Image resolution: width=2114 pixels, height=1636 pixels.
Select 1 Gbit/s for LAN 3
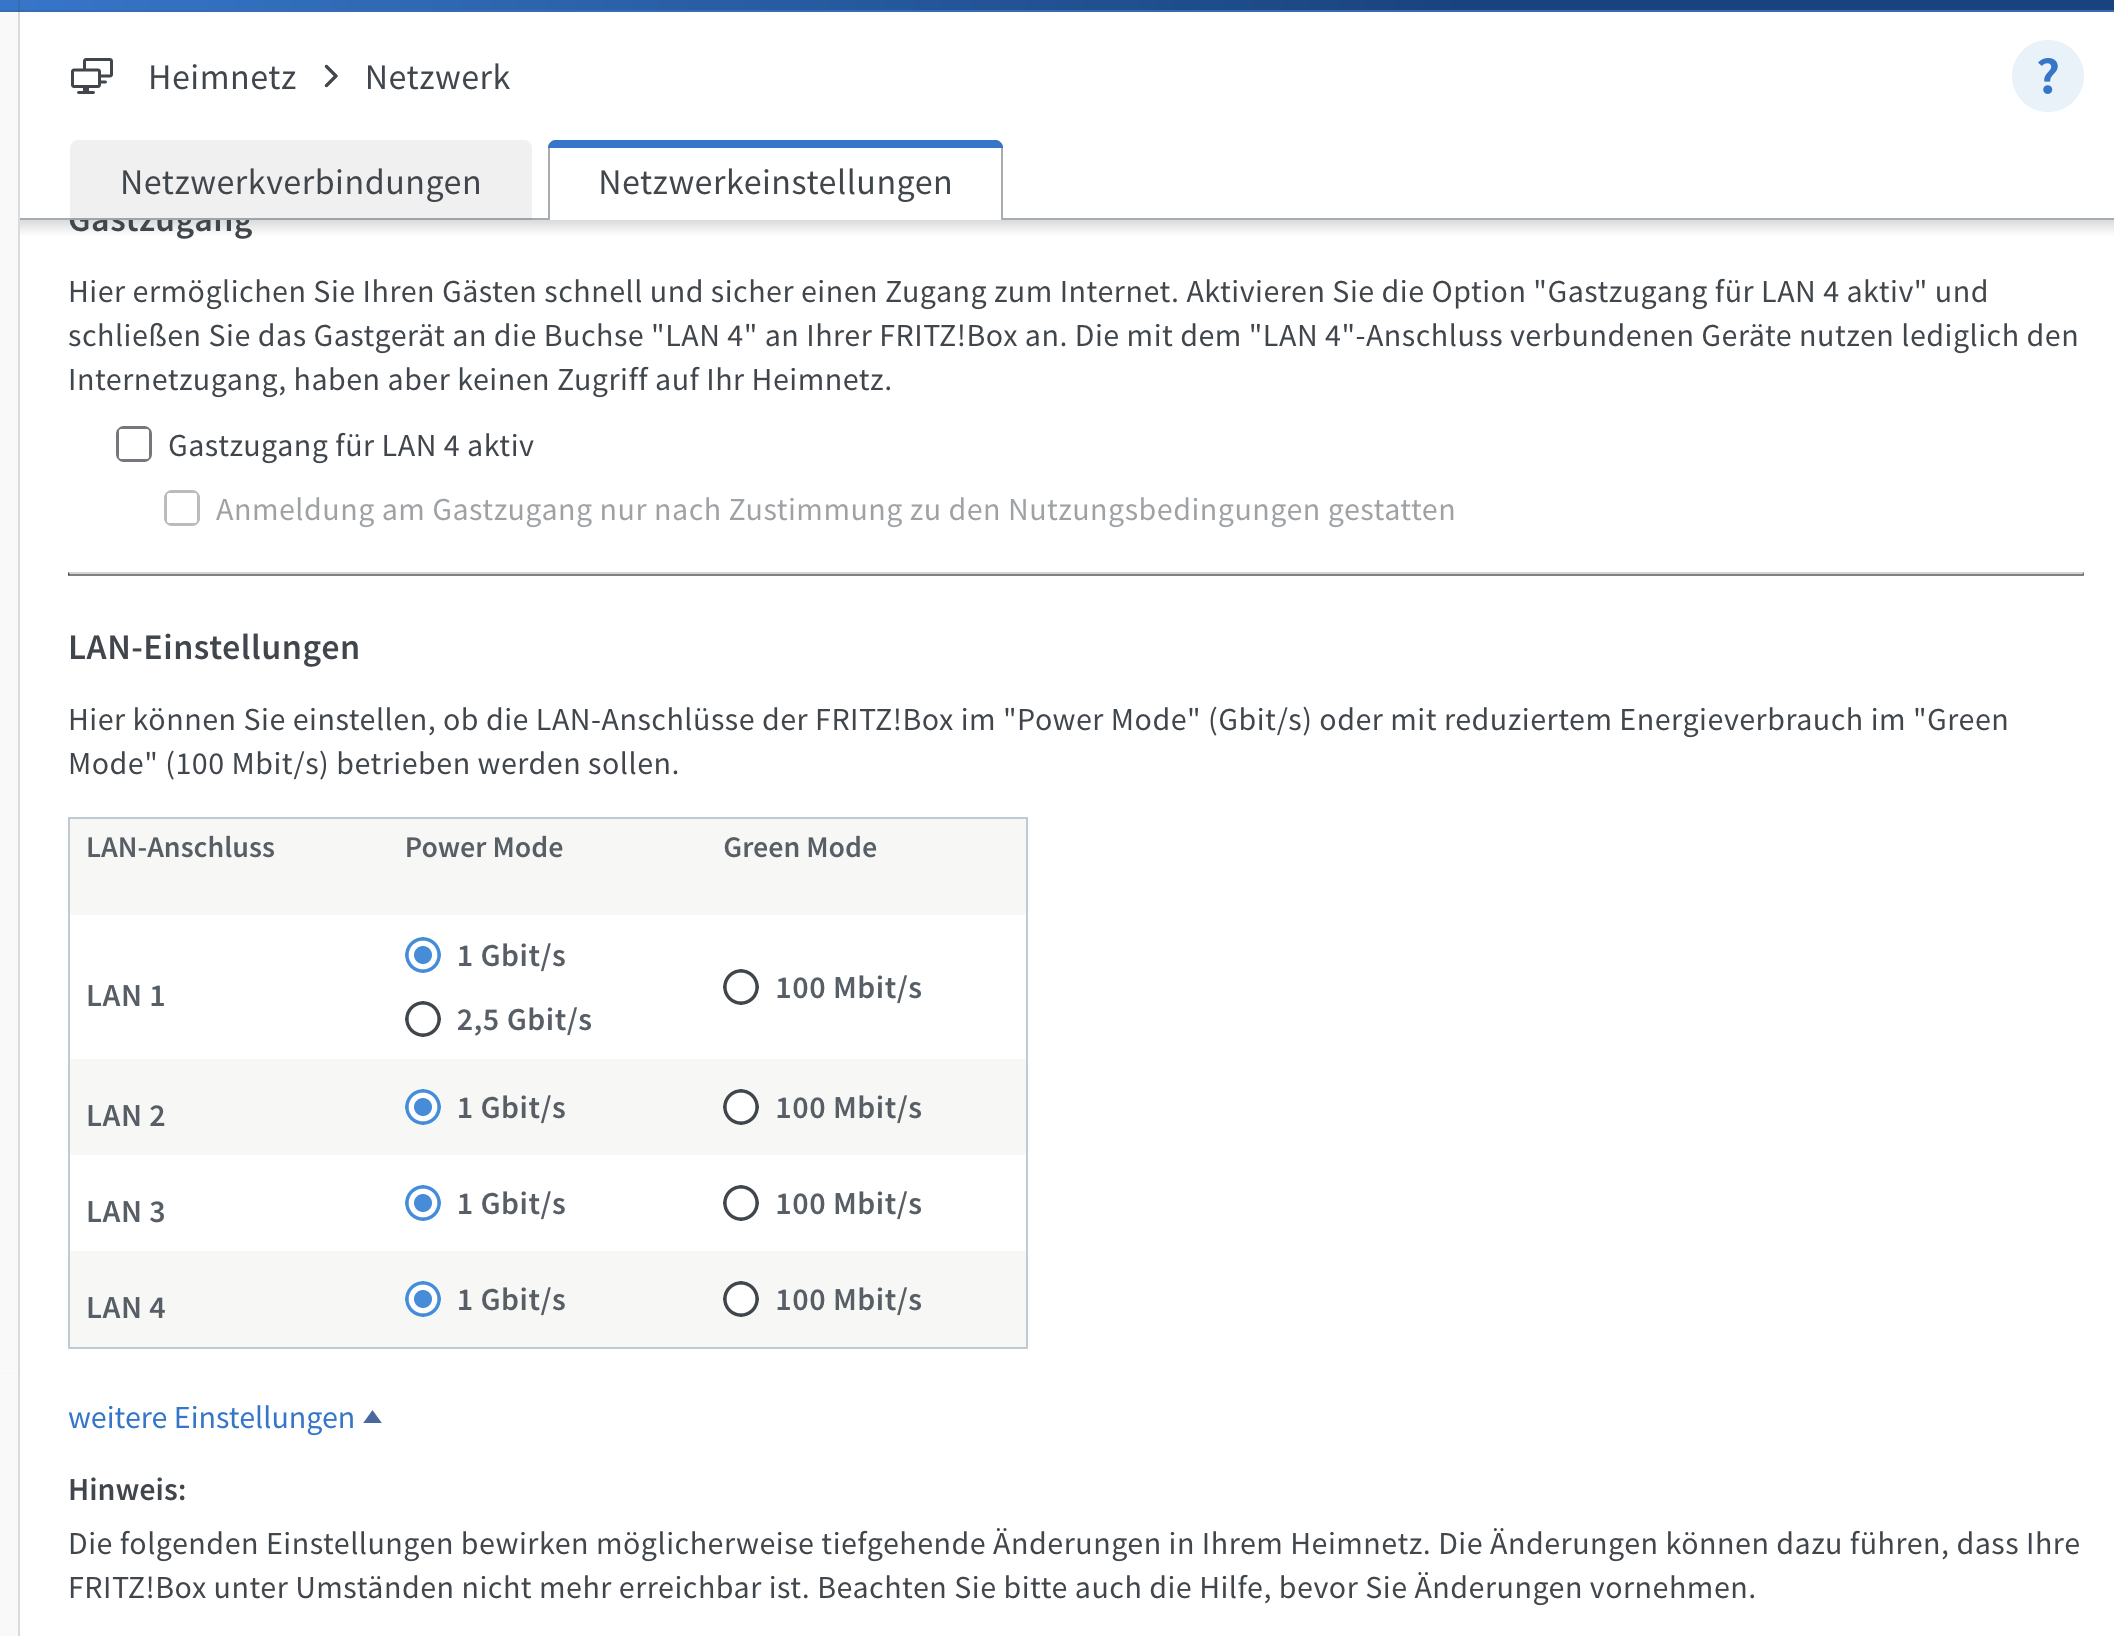coord(423,1203)
